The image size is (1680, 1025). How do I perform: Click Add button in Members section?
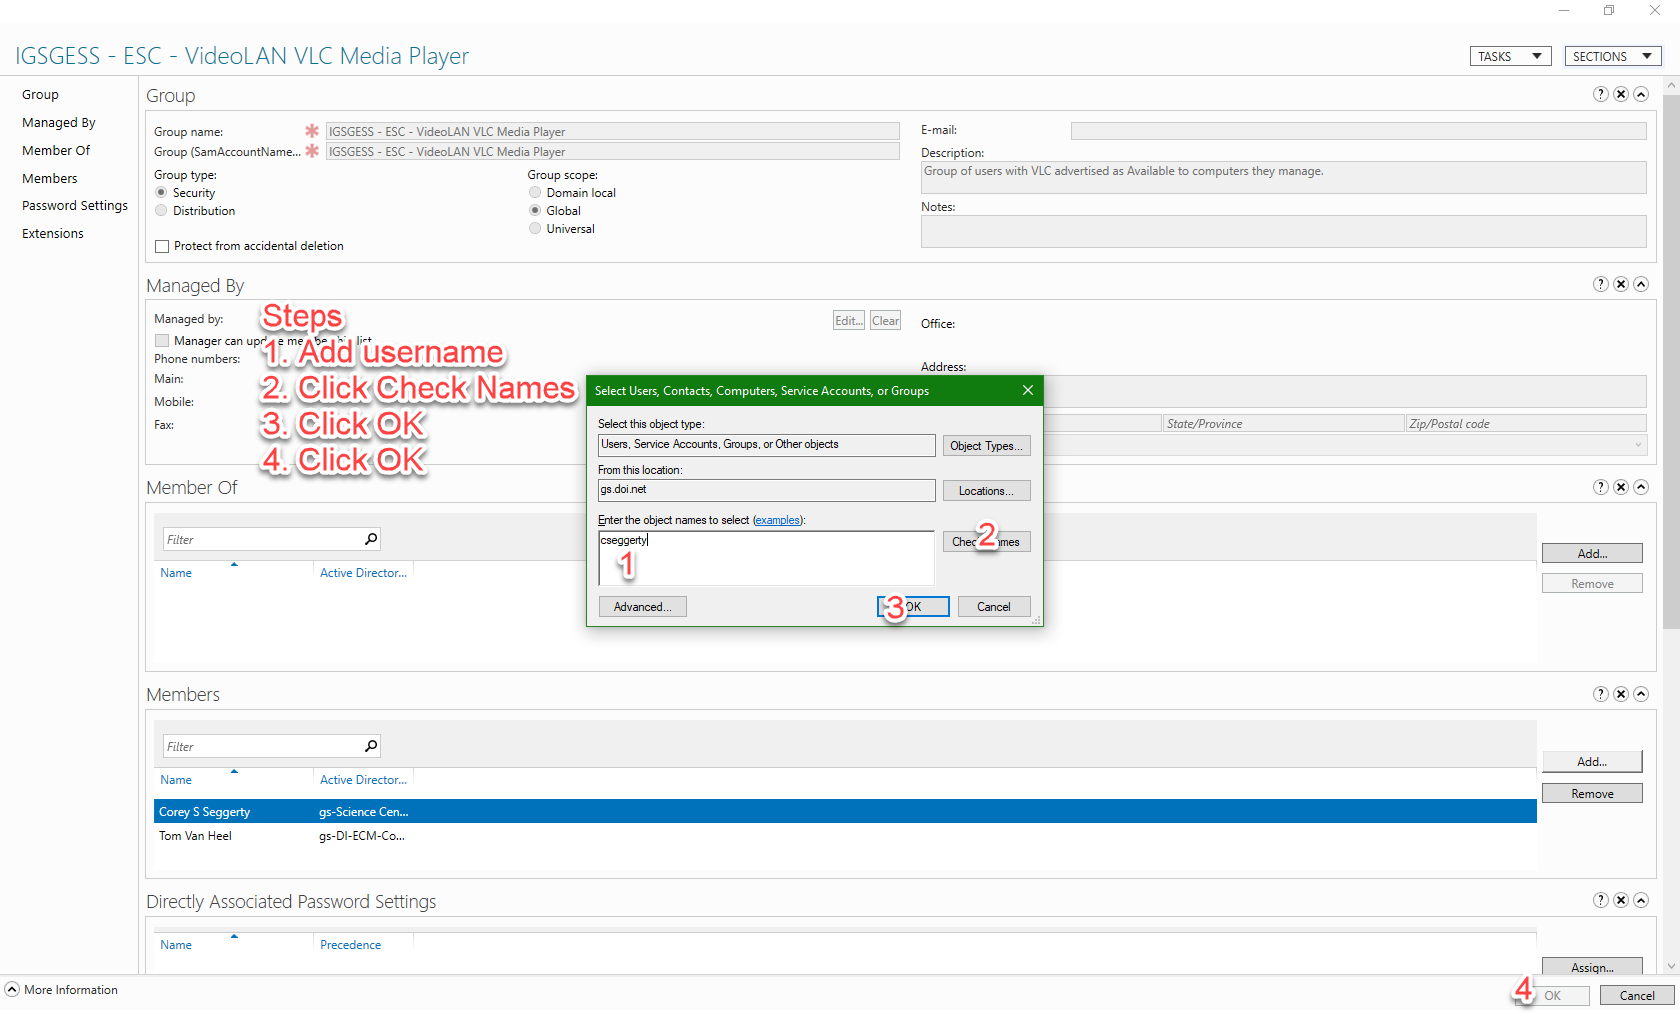(1592, 762)
